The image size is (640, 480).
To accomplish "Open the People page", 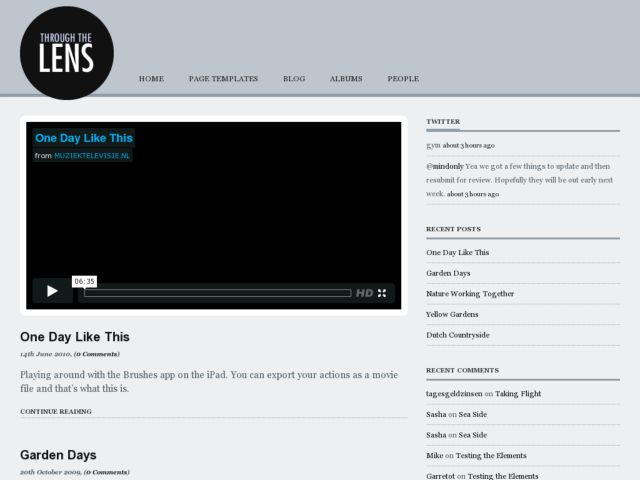I will coord(403,79).
